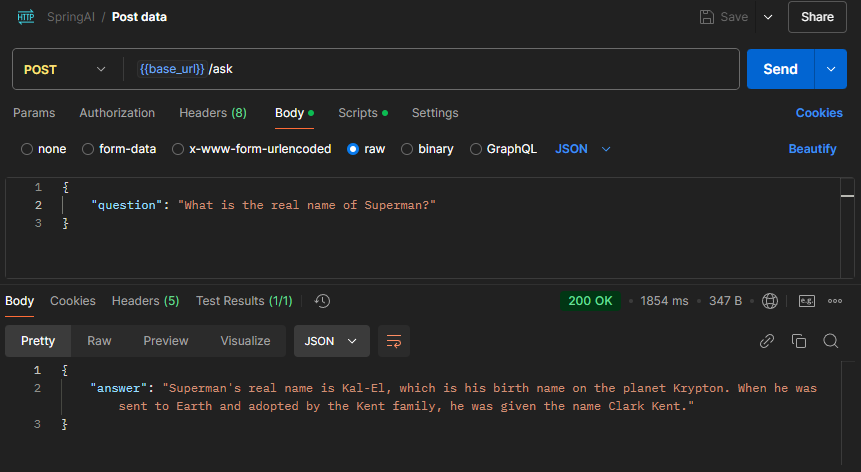Open the response more options ellipsis
This screenshot has width=861, height=472.
click(x=835, y=301)
